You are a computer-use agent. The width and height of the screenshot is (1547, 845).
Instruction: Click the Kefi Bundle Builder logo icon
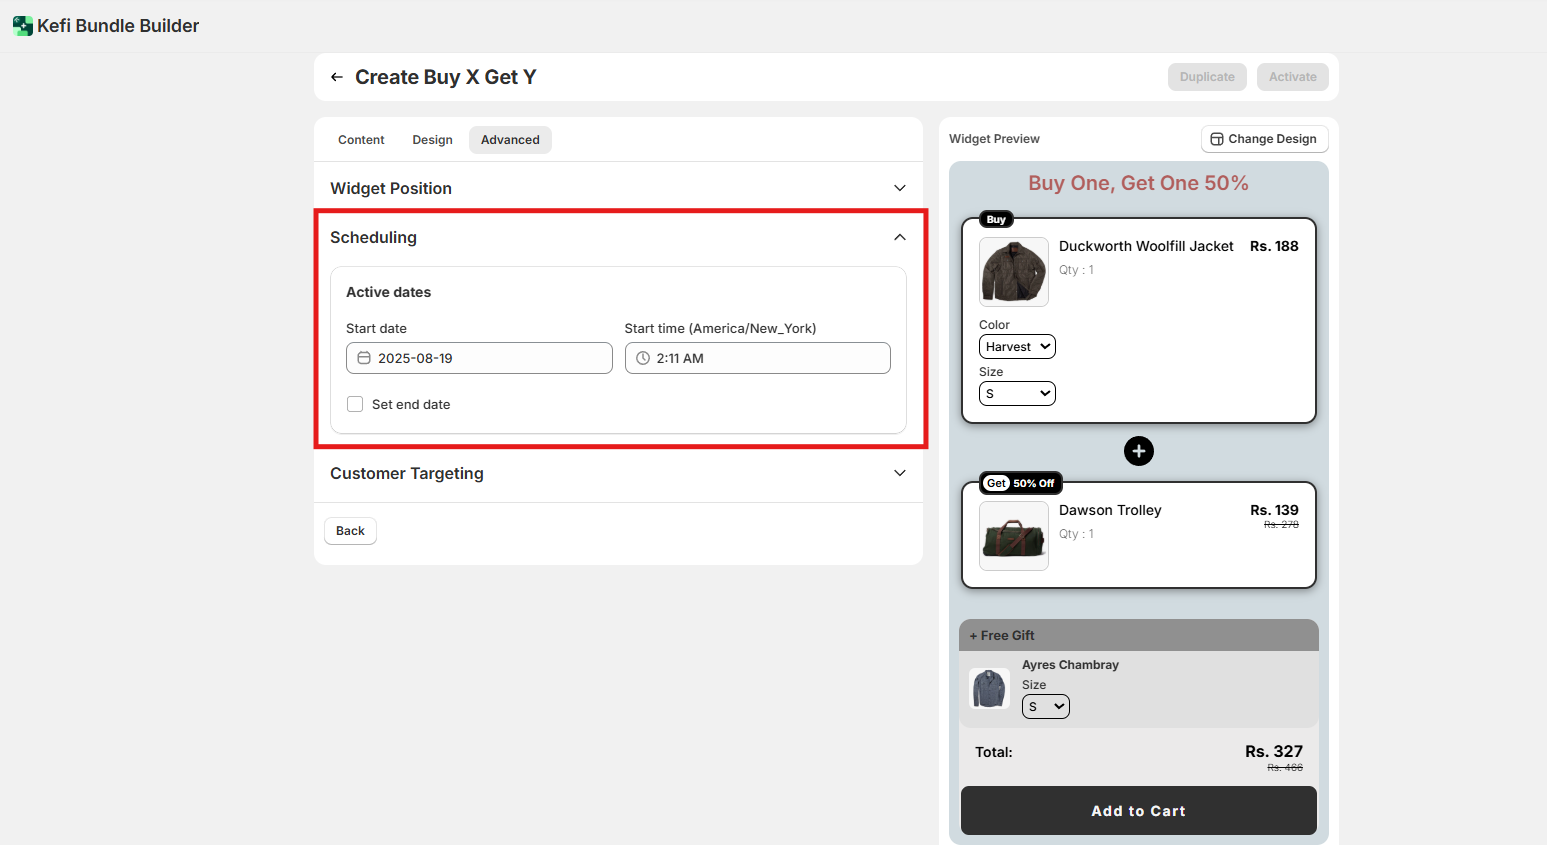(x=22, y=26)
